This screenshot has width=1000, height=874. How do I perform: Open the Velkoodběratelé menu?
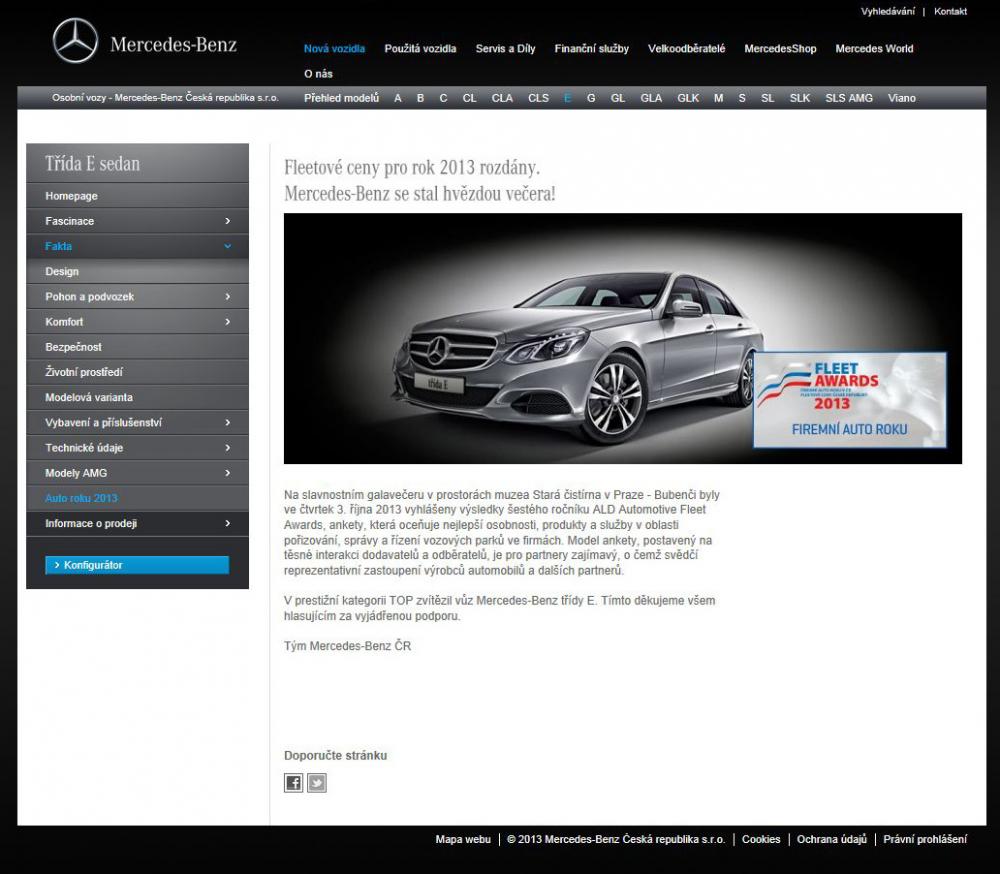pyautogui.click(x=686, y=48)
